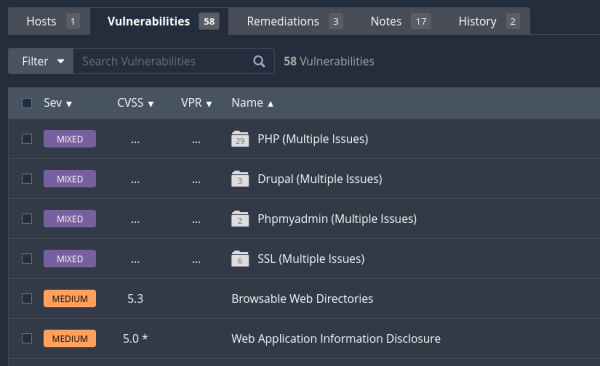Click the 58 Vulnerabilities count text
This screenshot has width=600, height=366.
329,61
